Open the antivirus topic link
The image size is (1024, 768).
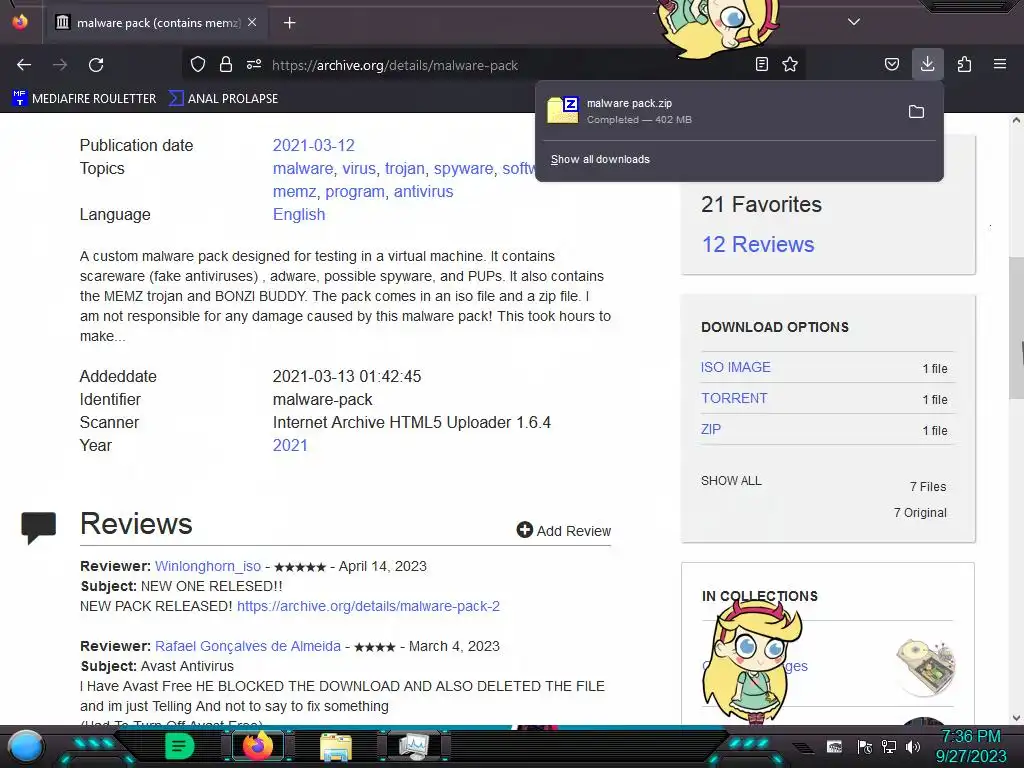coord(423,191)
